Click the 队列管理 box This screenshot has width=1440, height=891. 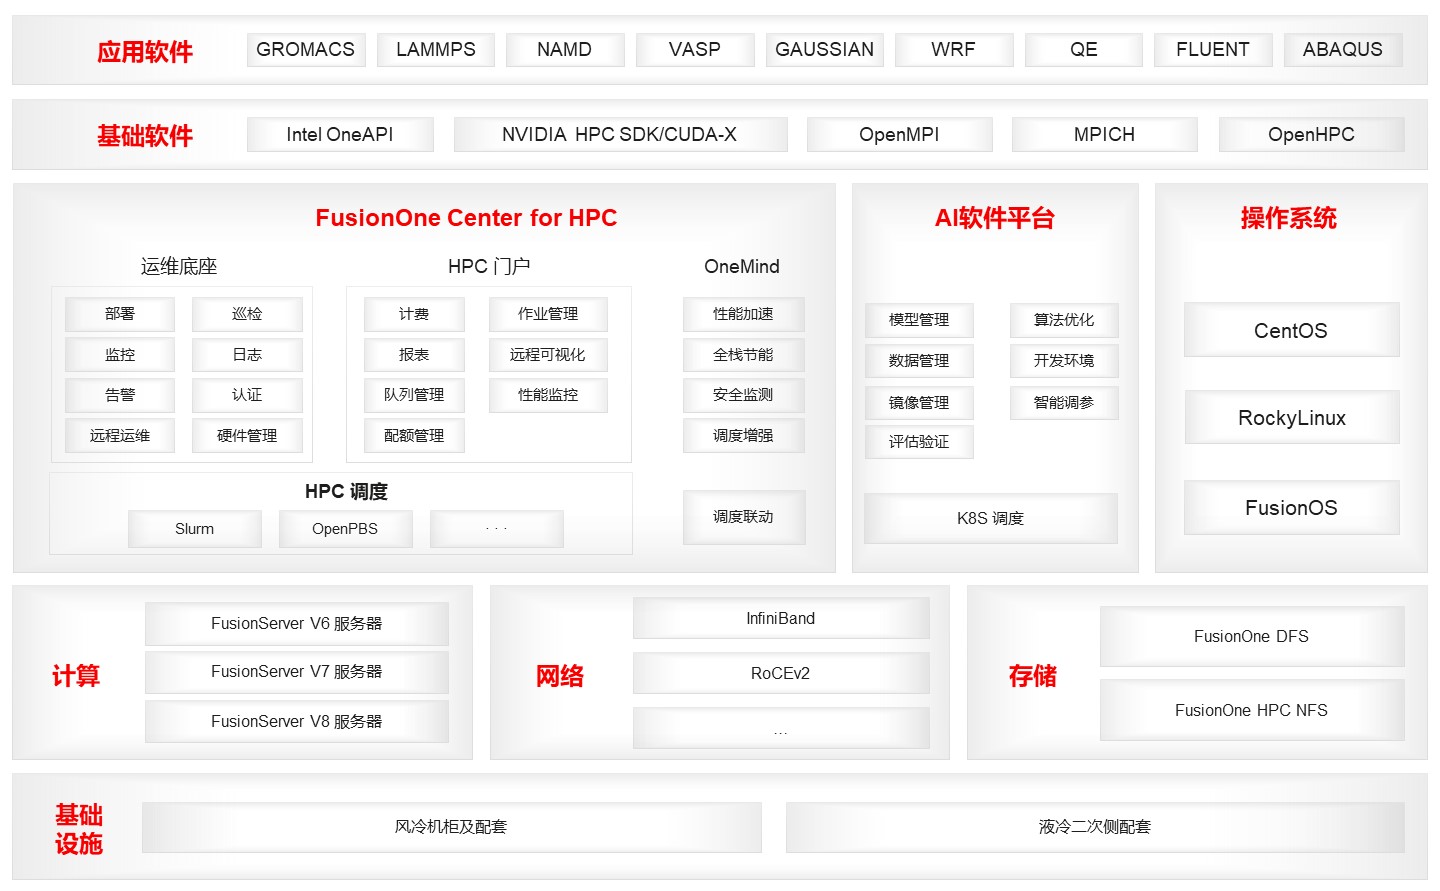[x=414, y=395]
